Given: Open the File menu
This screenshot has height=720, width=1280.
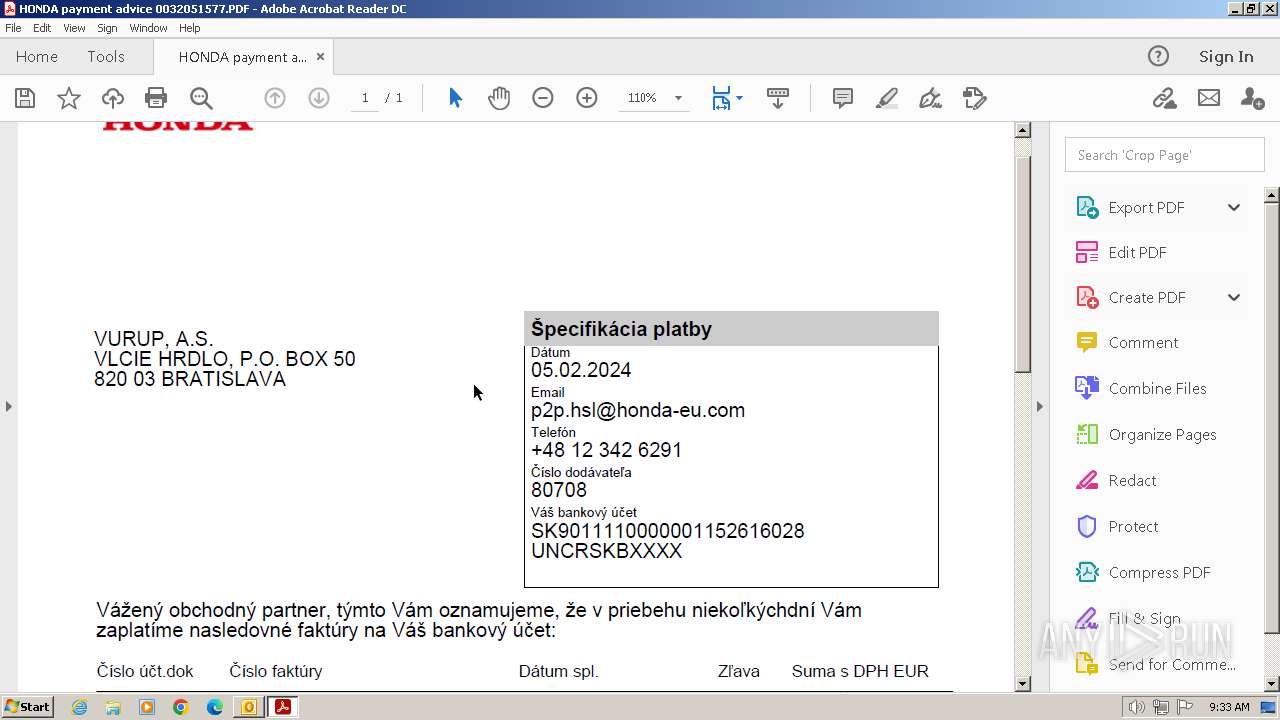Looking at the screenshot, I should pos(13,28).
